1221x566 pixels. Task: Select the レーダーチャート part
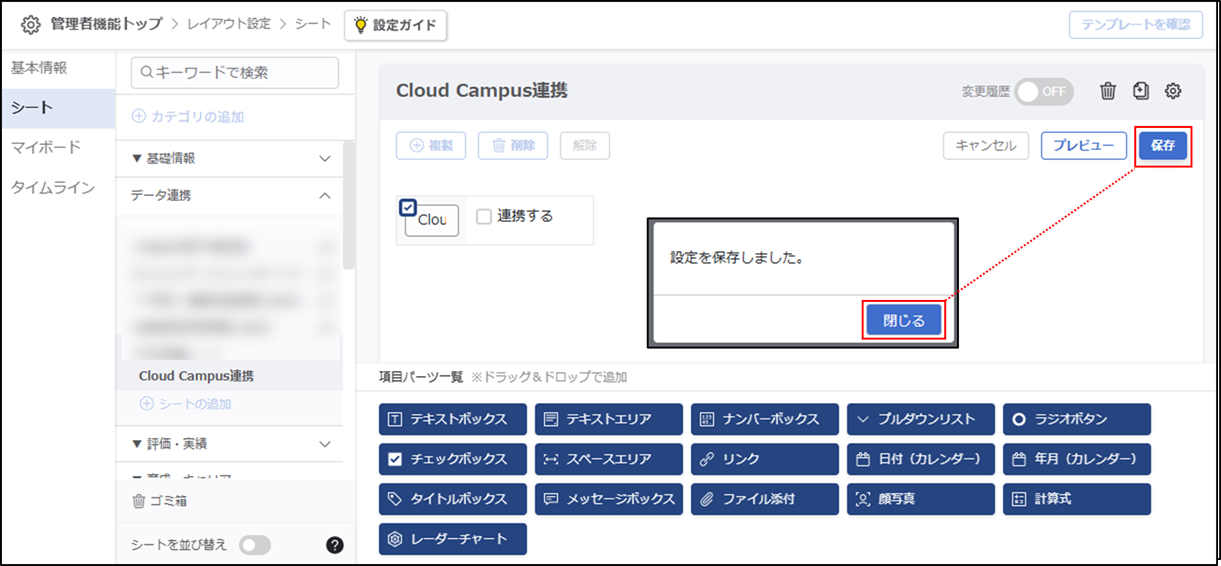[453, 539]
